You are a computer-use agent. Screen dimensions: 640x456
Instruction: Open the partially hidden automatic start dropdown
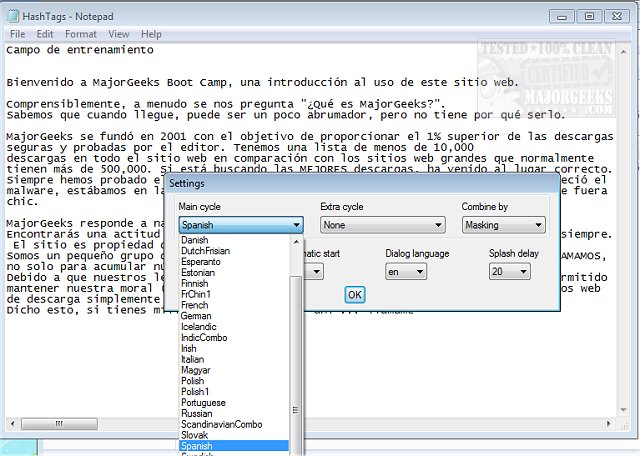point(315,272)
